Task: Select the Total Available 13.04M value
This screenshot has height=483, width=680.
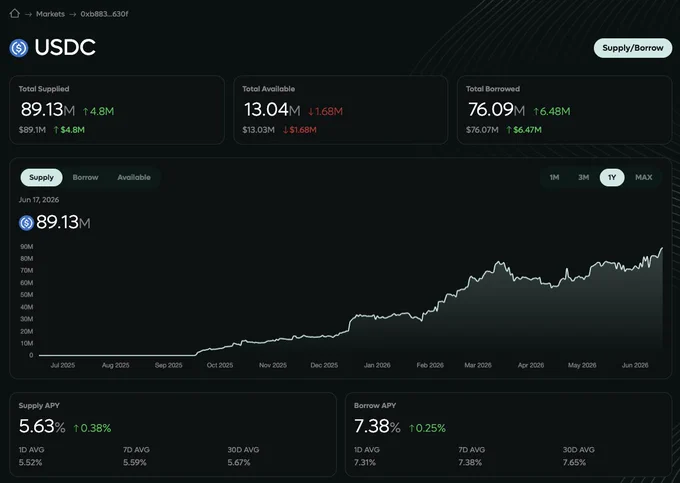Action: [272, 110]
